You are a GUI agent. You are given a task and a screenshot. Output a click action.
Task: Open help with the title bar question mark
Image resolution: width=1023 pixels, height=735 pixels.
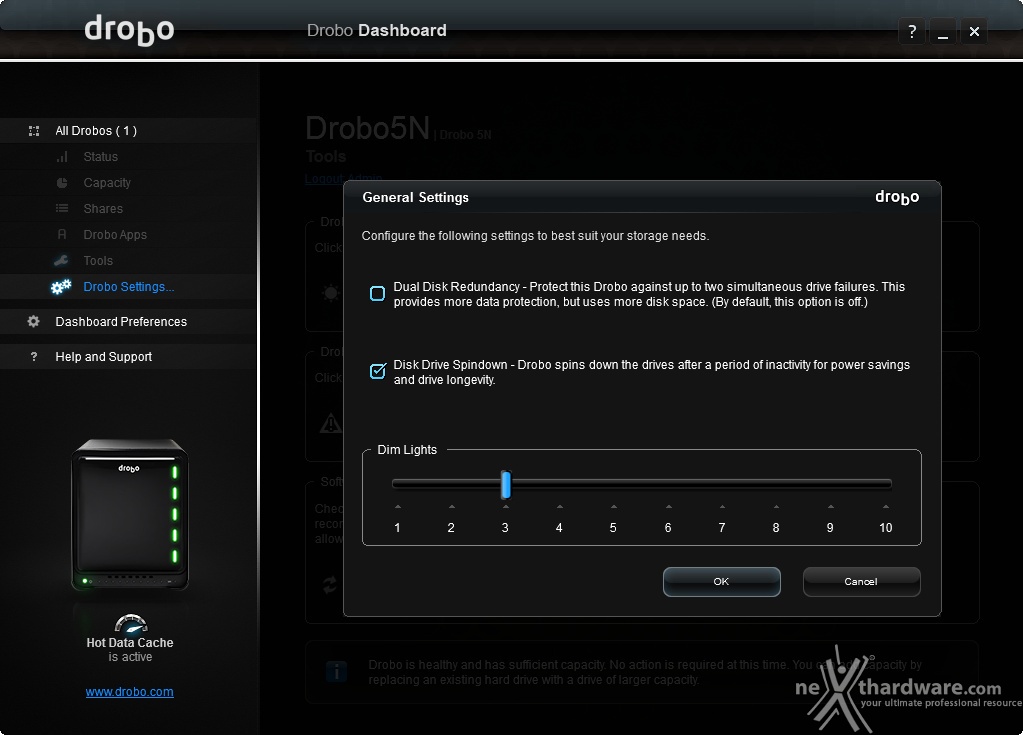912,31
